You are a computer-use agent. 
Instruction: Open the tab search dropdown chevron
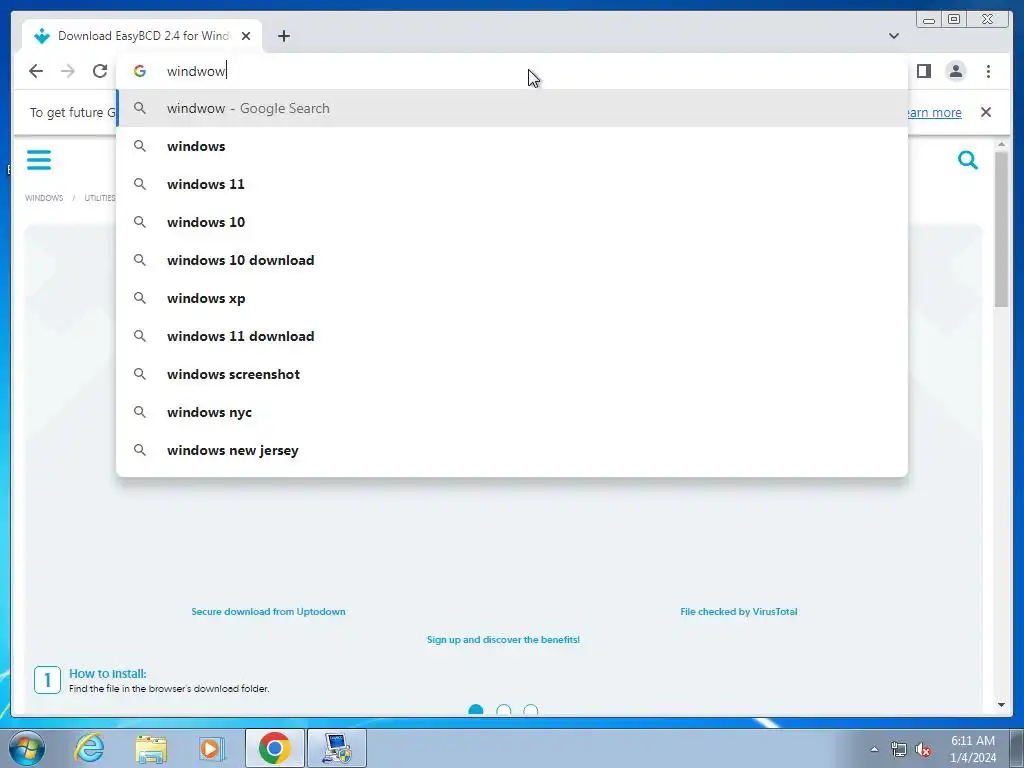pyautogui.click(x=894, y=36)
